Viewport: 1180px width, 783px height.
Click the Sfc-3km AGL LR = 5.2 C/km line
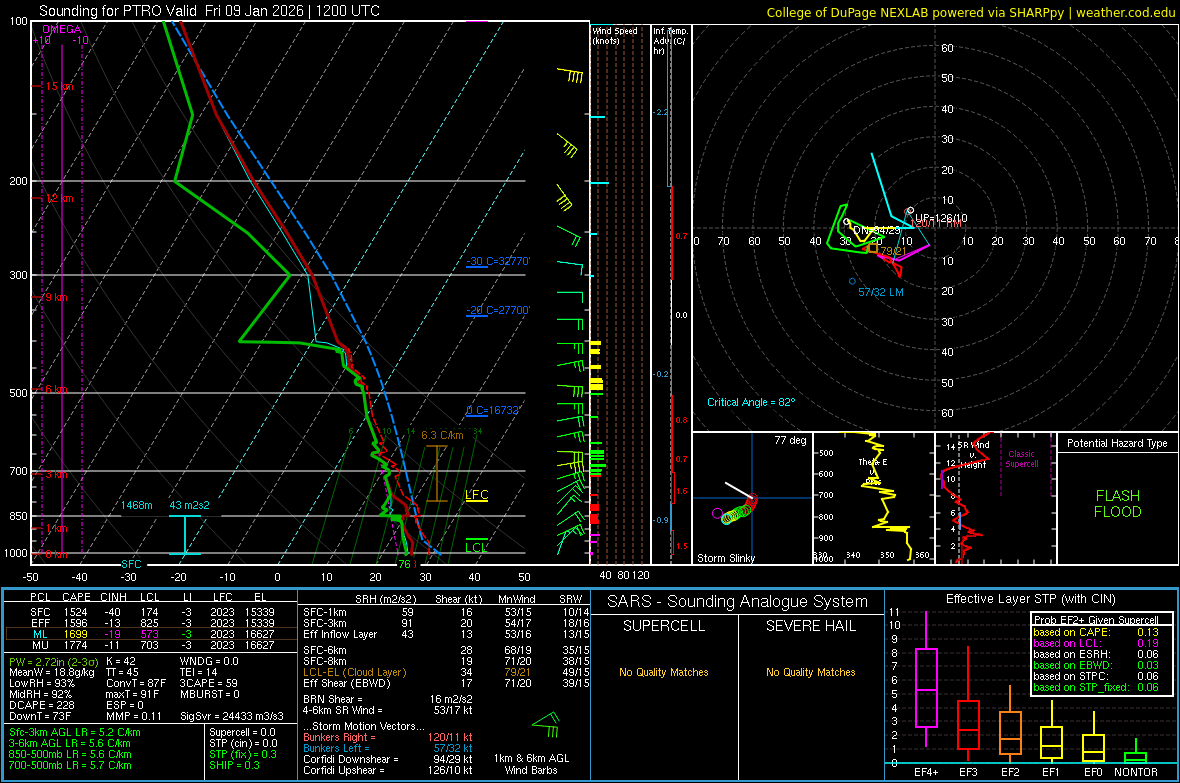click(x=75, y=733)
